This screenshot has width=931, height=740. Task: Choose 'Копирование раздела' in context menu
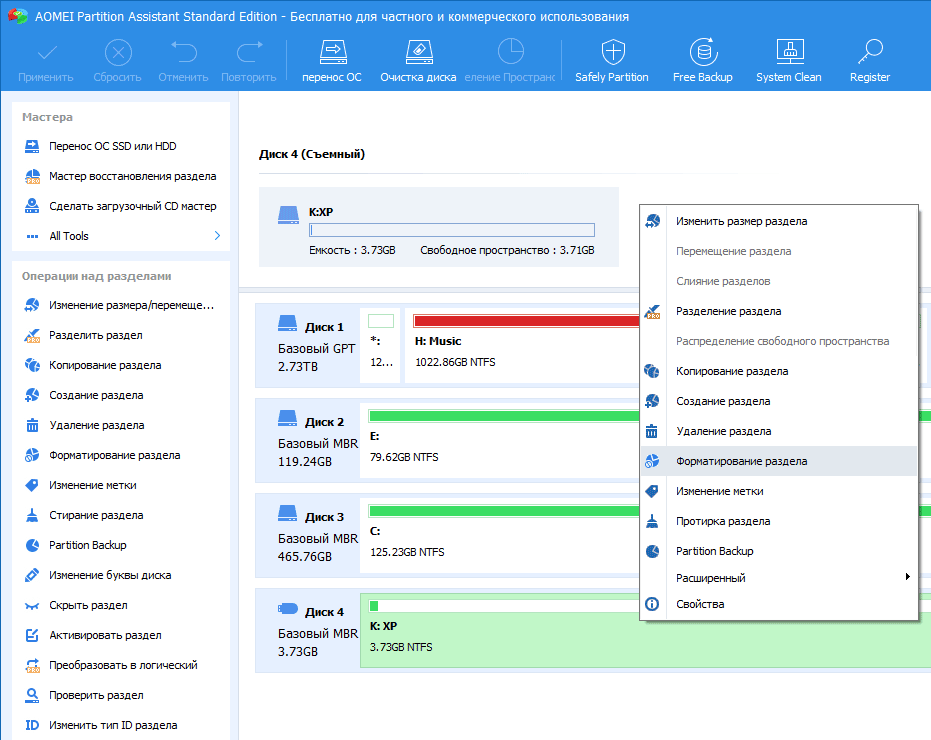click(x=779, y=371)
